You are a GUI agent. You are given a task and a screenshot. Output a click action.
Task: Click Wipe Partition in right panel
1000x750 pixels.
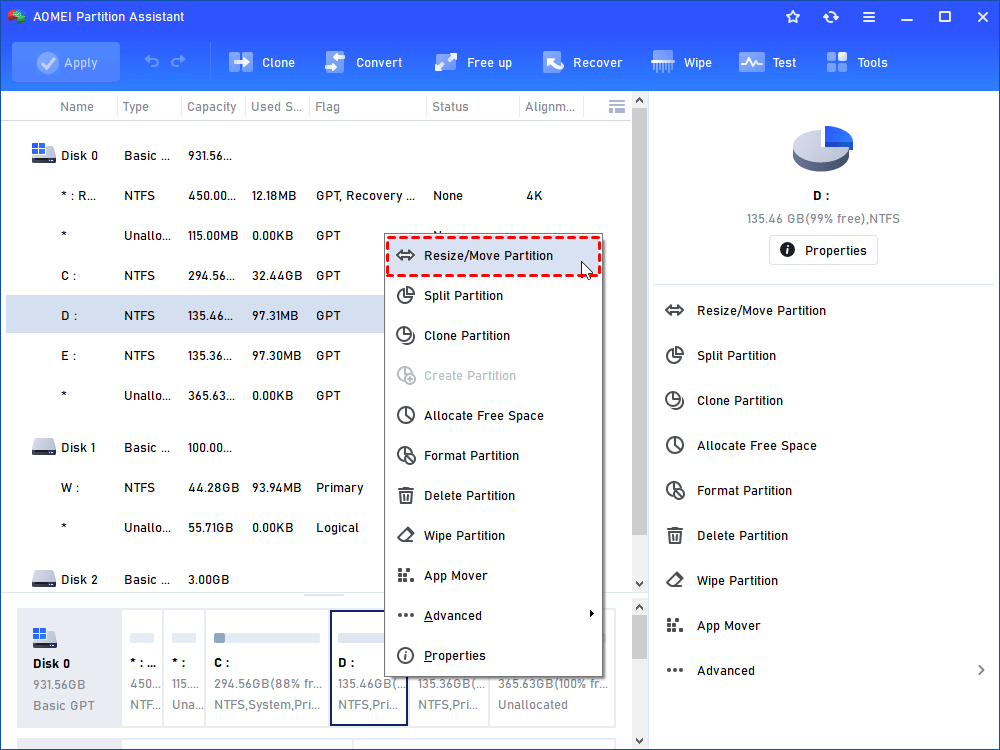coord(721,581)
